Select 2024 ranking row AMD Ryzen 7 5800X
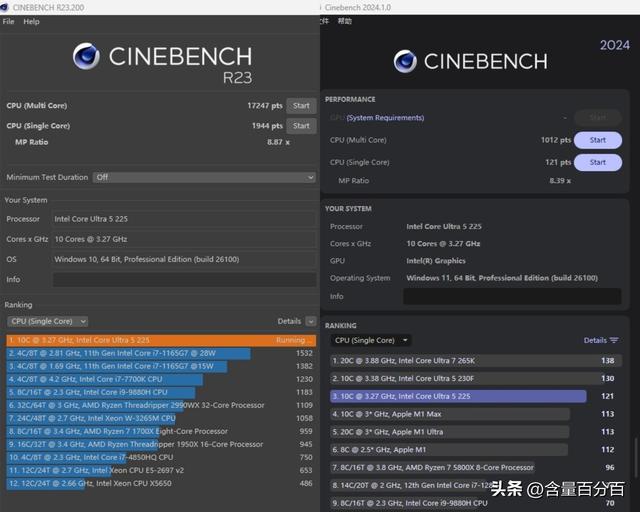This screenshot has height=512, width=640. click(x=476, y=467)
